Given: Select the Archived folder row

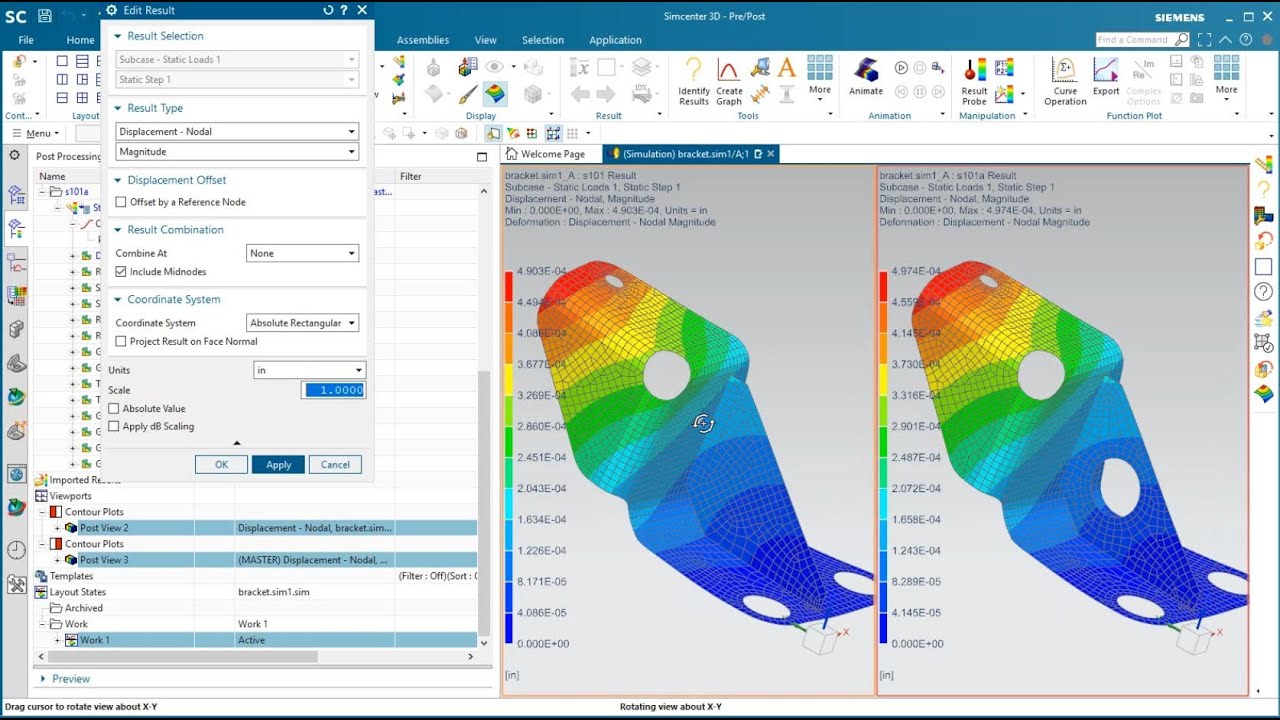Looking at the screenshot, I should coord(255,608).
